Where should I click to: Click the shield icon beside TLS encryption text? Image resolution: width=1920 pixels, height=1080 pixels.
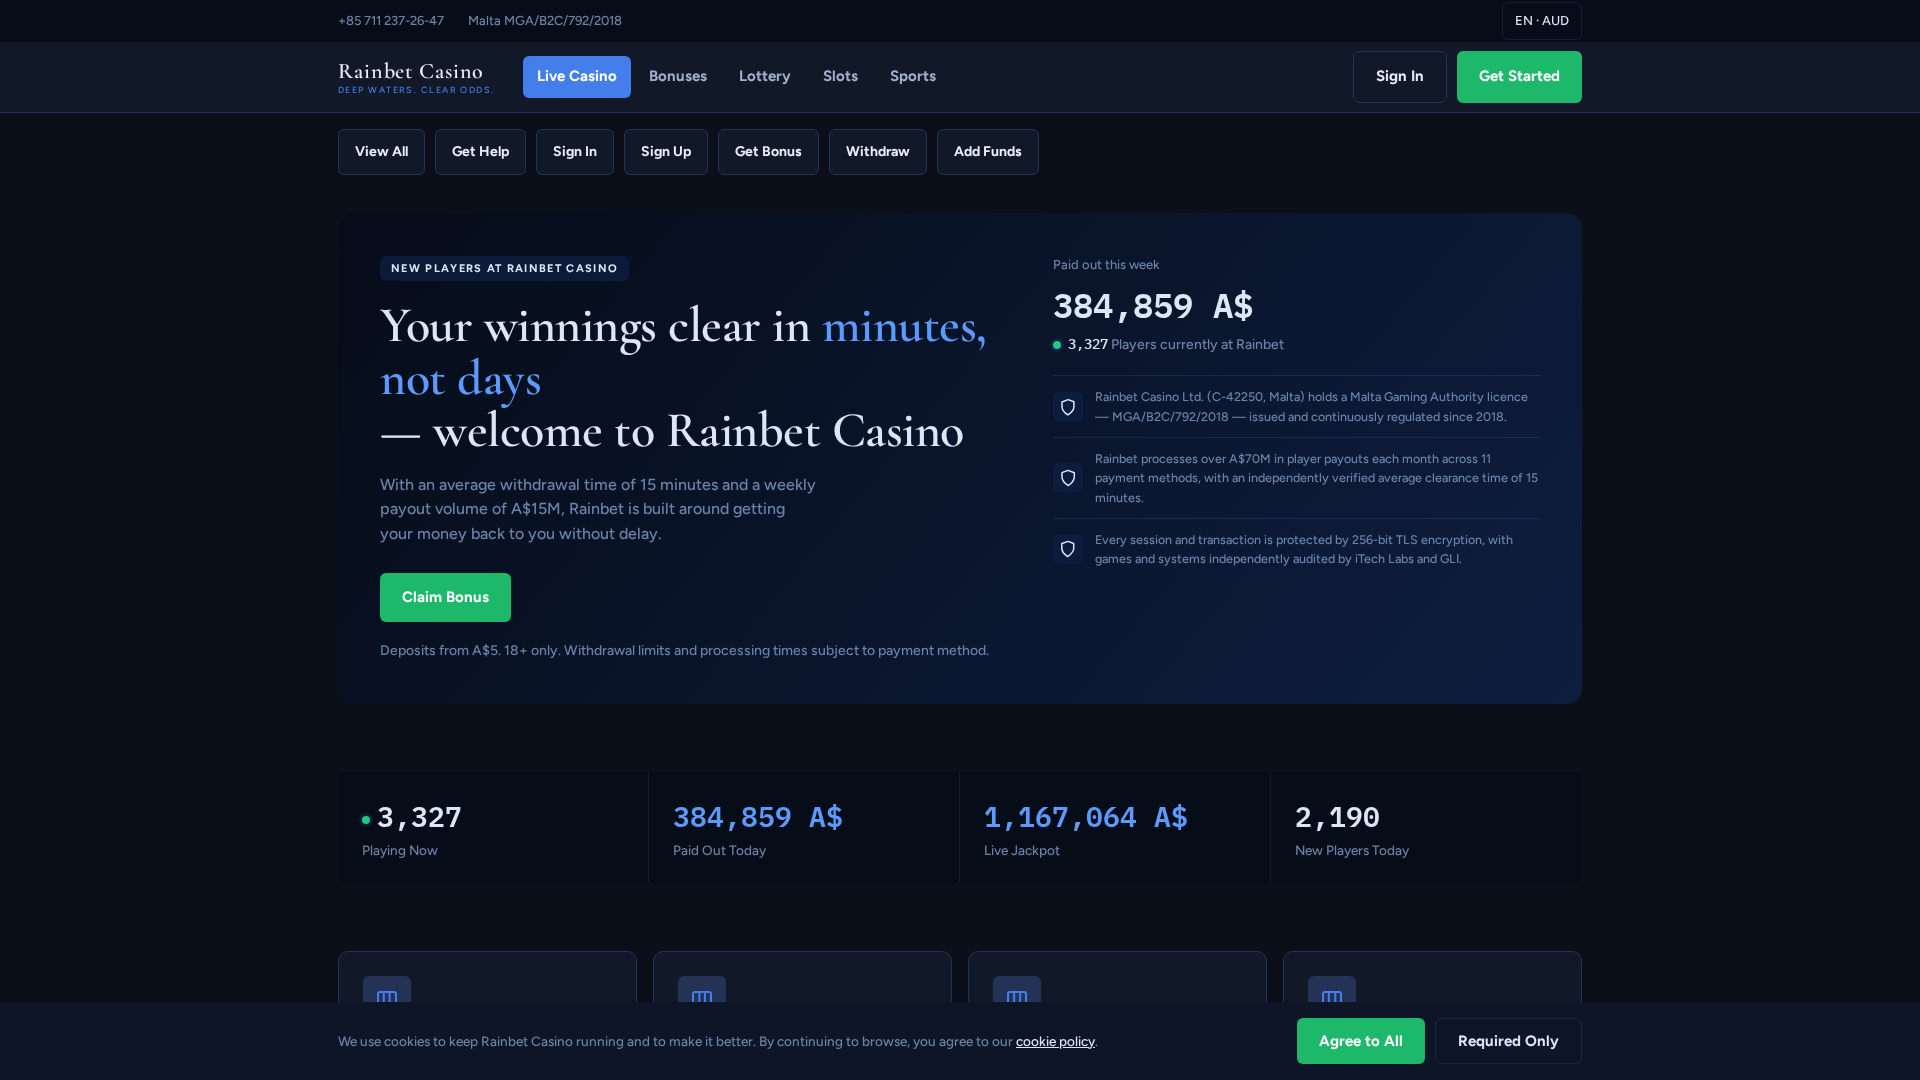coord(1068,549)
